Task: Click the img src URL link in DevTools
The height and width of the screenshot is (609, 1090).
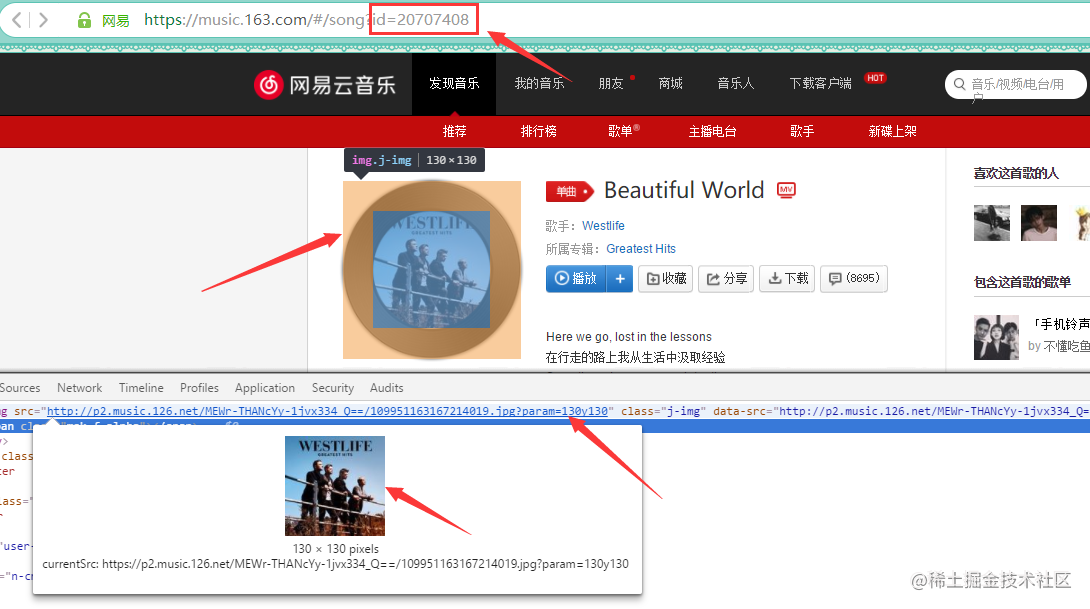Action: 327,411
